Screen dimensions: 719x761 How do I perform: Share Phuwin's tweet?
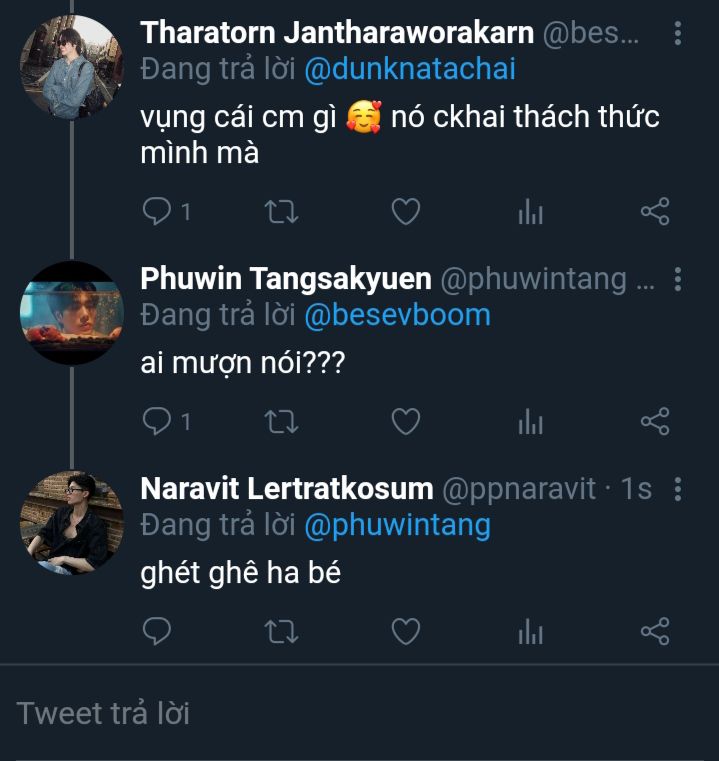point(654,422)
